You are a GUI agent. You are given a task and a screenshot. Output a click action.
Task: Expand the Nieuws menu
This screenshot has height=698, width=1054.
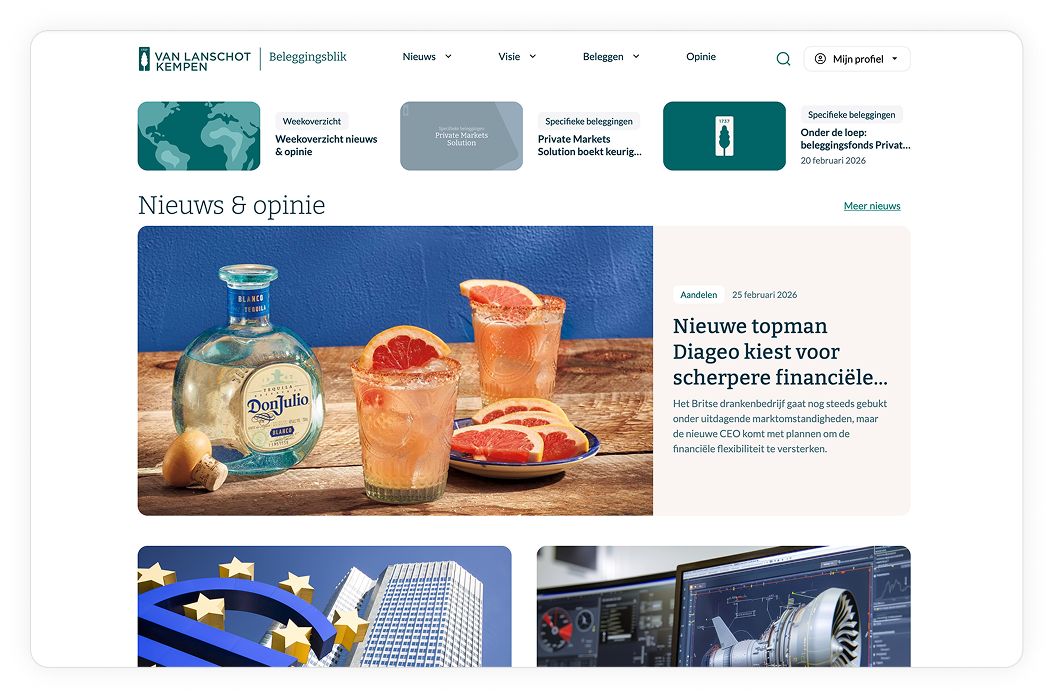point(427,57)
